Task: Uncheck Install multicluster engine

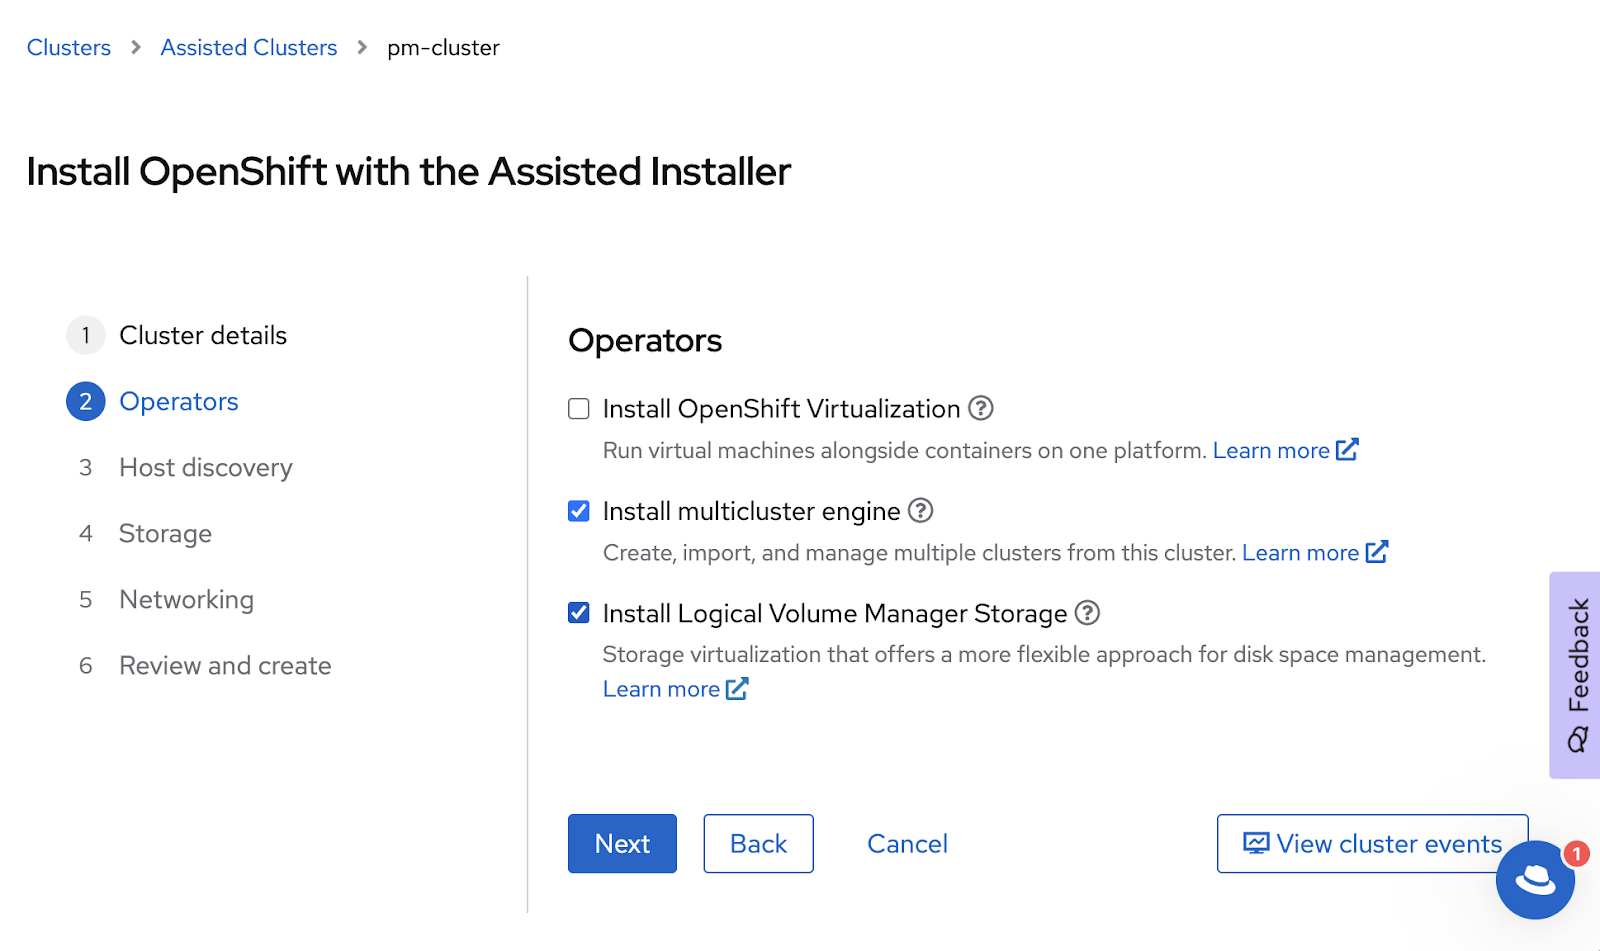Action: pos(578,511)
